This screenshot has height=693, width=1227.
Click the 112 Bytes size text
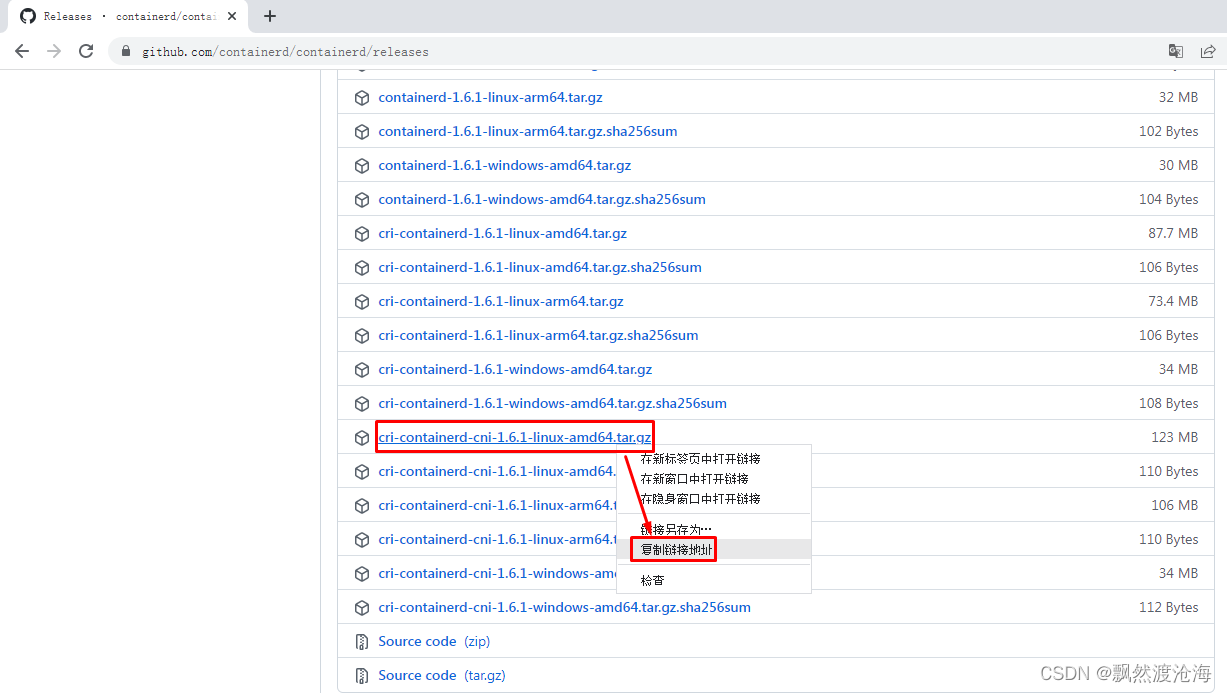1168,608
